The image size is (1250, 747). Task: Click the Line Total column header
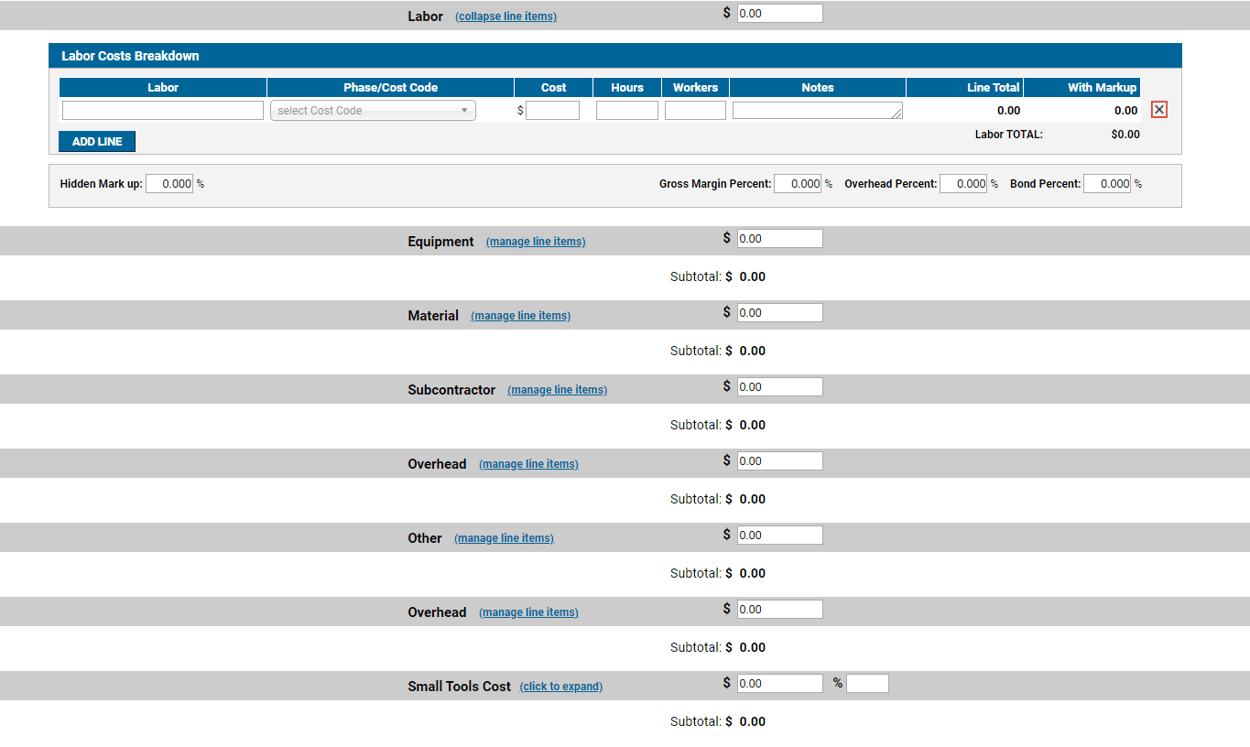pos(965,88)
